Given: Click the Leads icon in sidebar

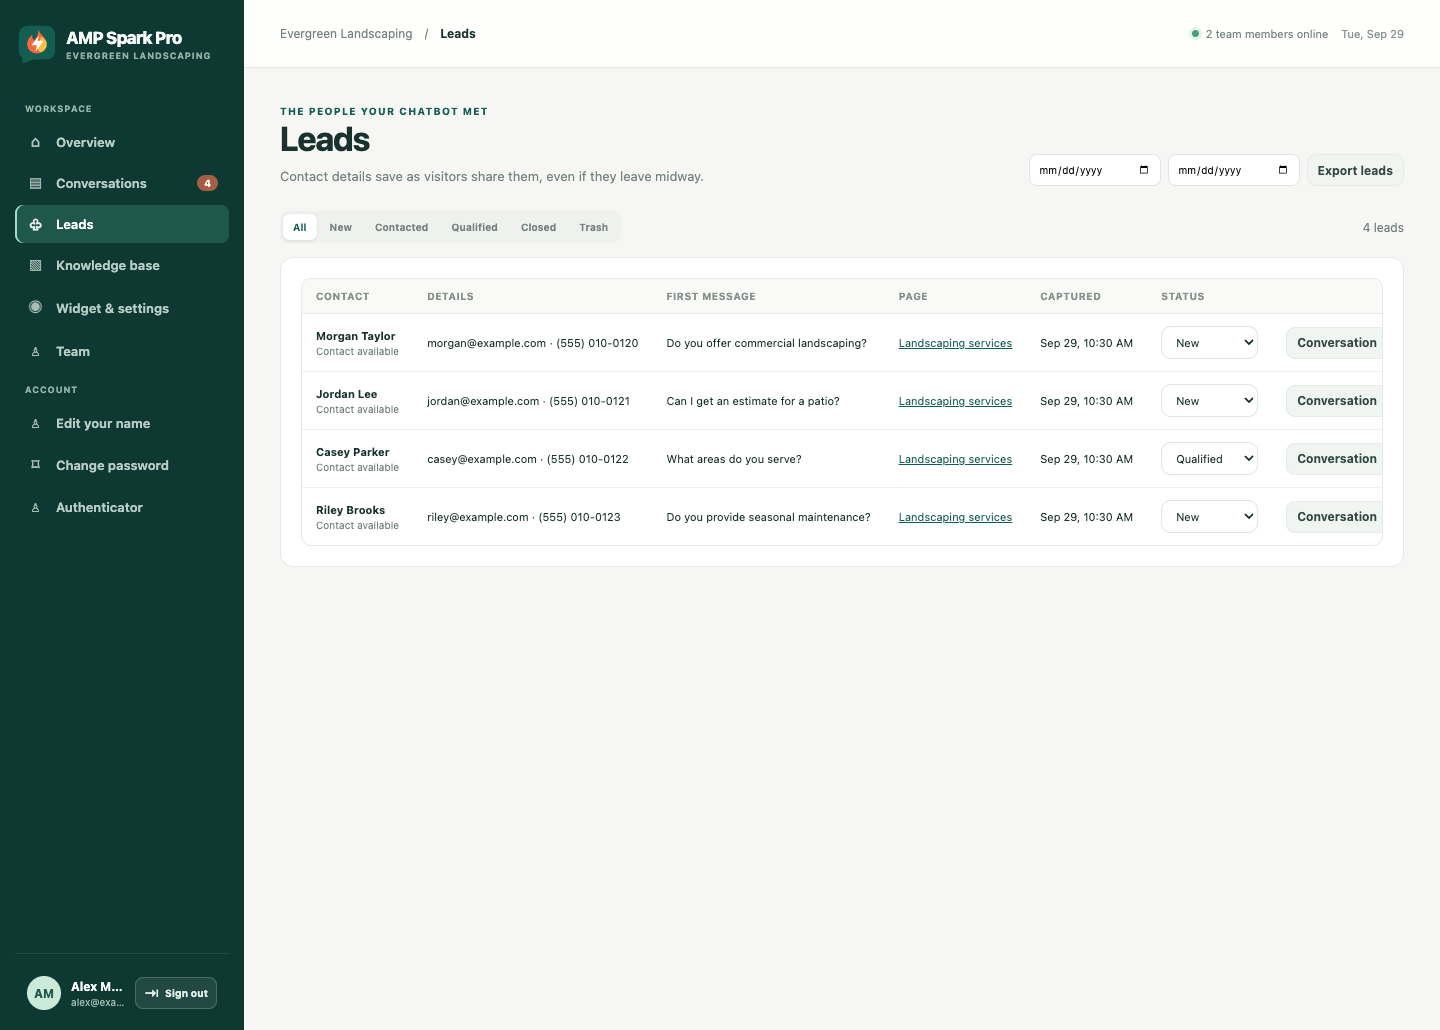Looking at the screenshot, I should coord(36,225).
